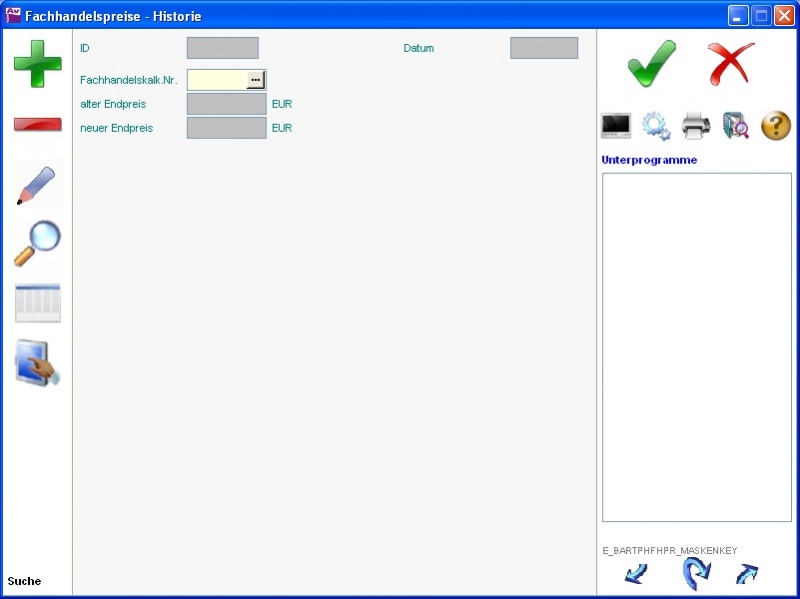Click into the Fachhandelskalk.Nr. input field

click(217, 80)
